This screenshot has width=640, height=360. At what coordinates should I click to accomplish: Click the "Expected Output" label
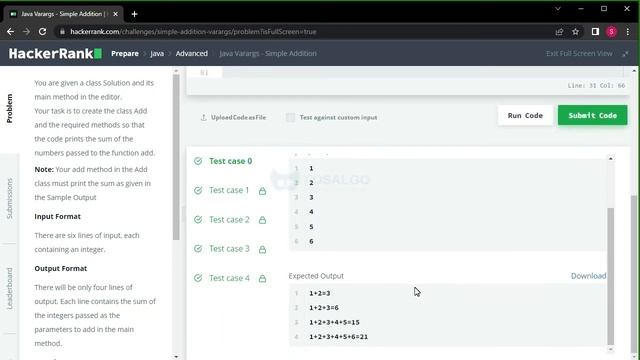point(316,276)
